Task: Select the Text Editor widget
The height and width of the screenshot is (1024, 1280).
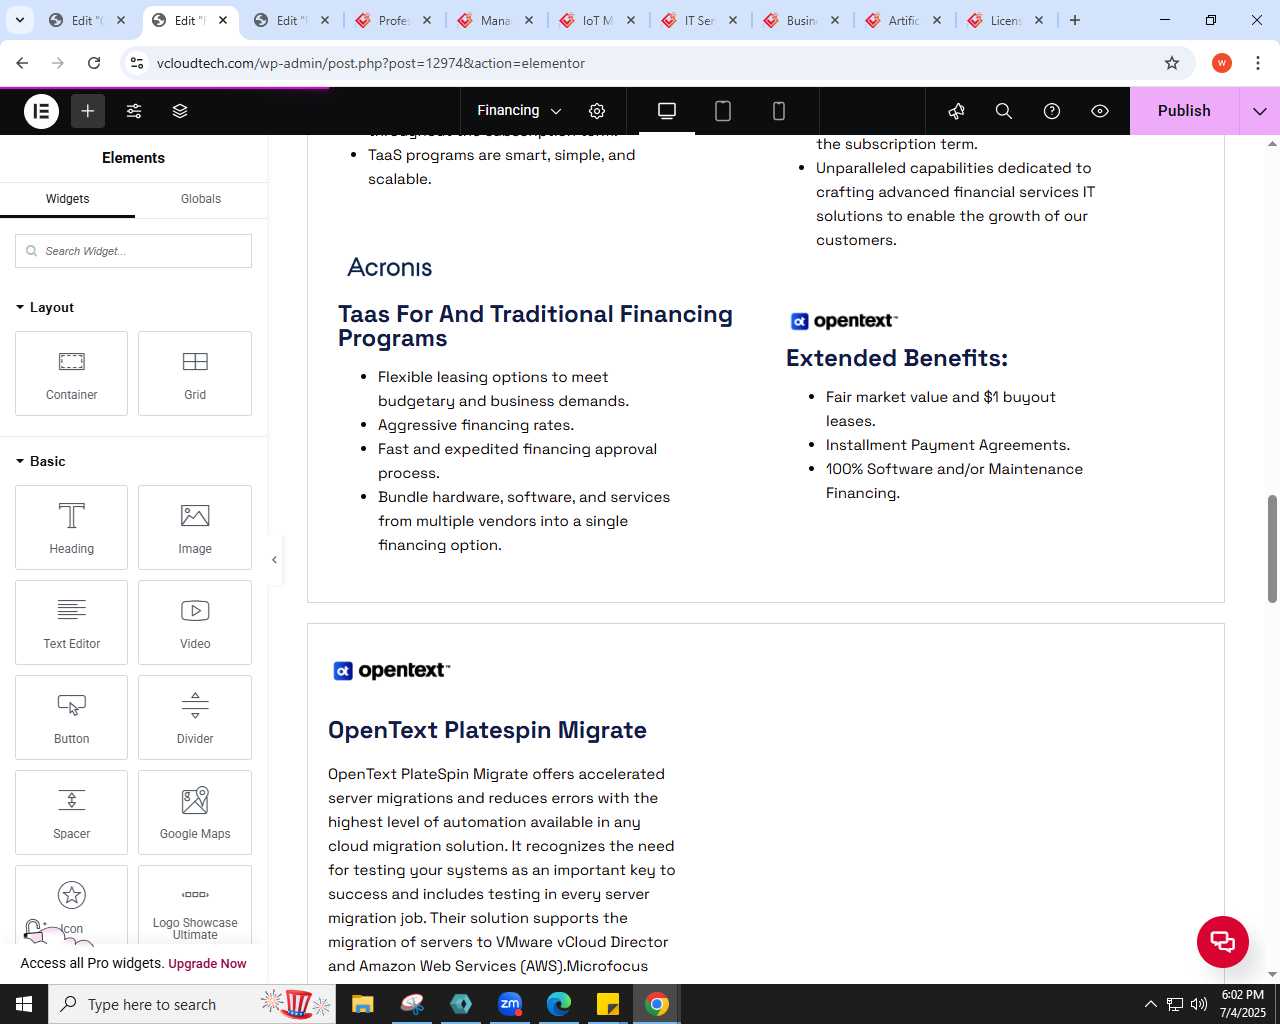Action: pyautogui.click(x=72, y=623)
